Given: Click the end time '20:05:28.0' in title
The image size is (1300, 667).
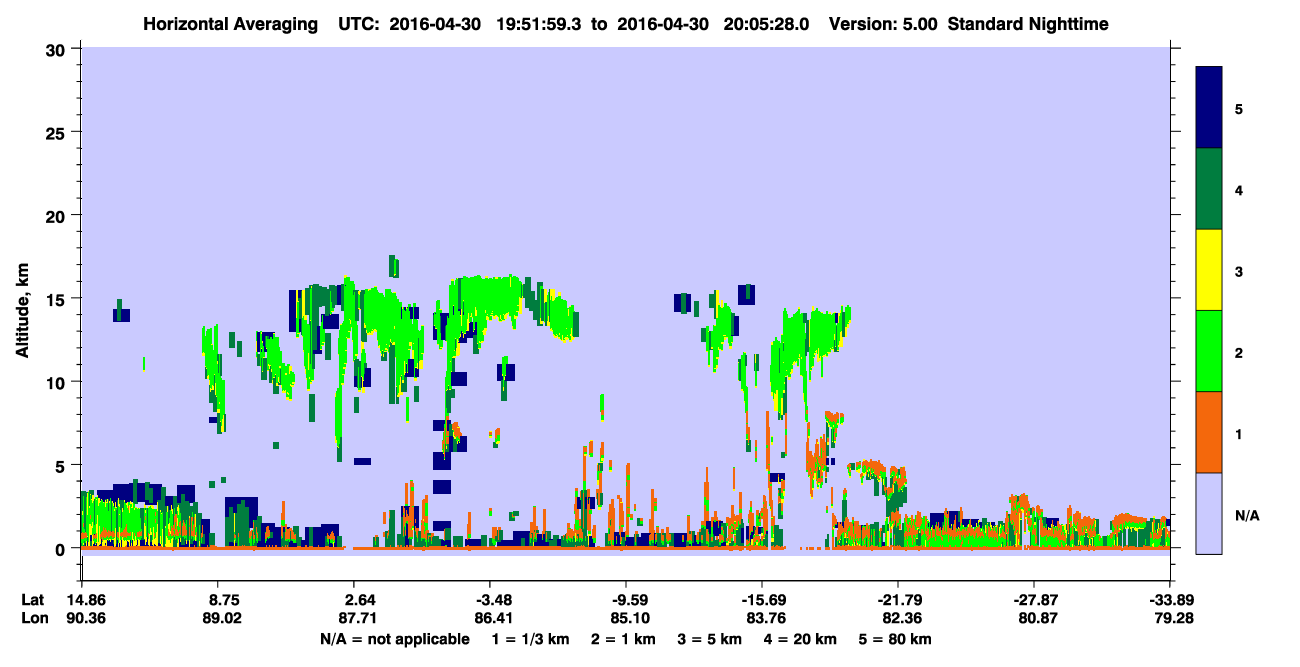Looking at the screenshot, I should point(768,23).
